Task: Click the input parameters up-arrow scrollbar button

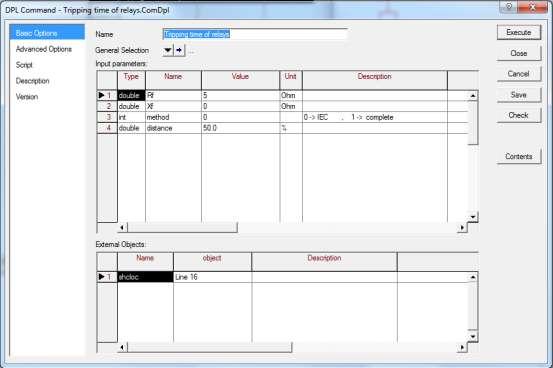Action: [x=473, y=96]
